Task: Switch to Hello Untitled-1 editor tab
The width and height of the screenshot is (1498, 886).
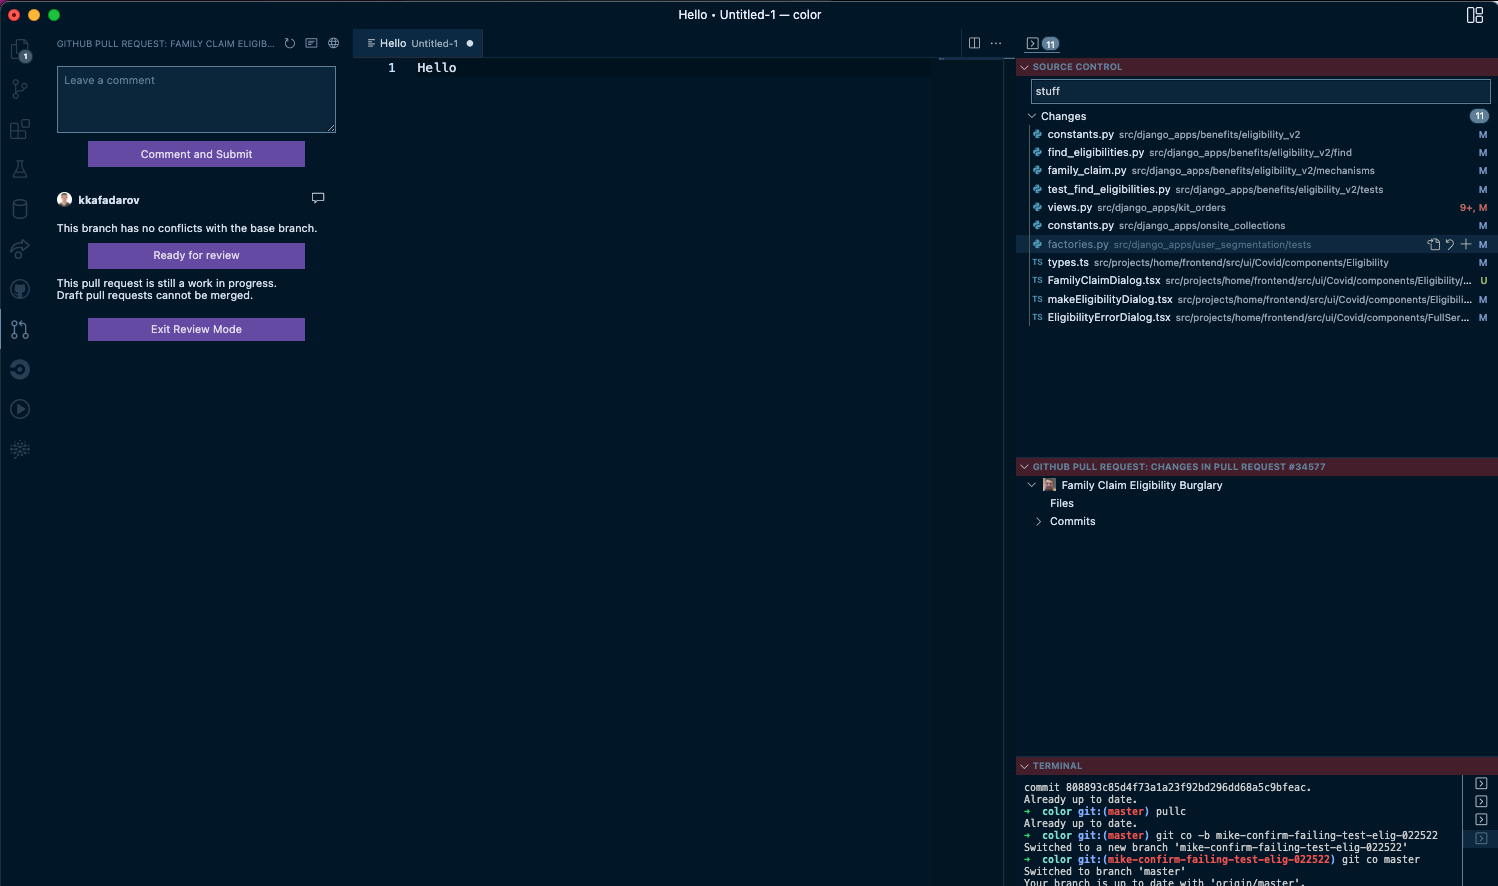Action: pyautogui.click(x=419, y=43)
